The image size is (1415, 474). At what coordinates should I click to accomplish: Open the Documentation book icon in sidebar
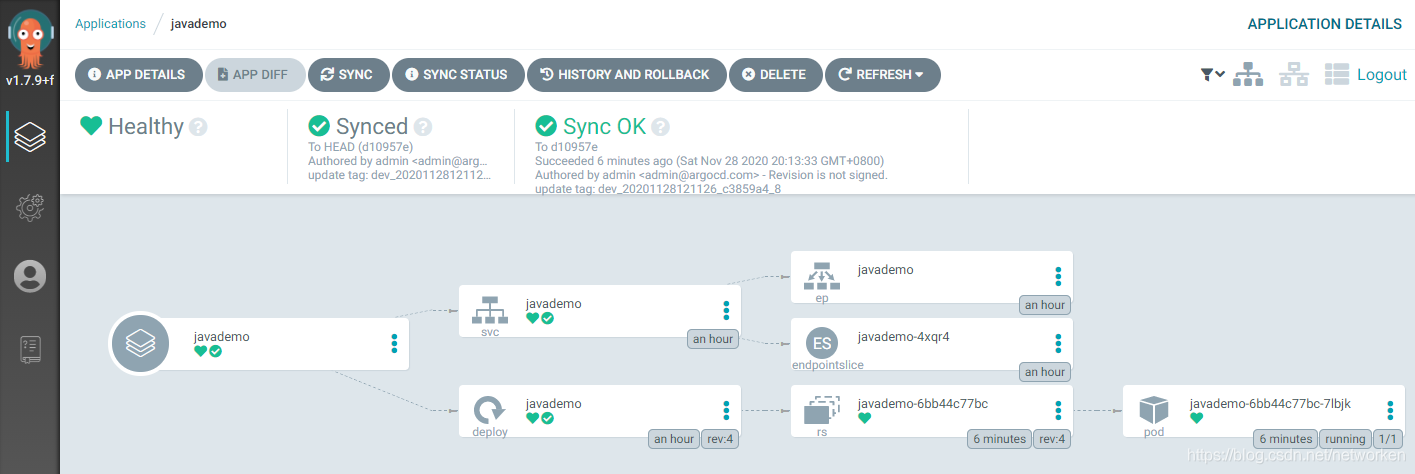[x=30, y=349]
